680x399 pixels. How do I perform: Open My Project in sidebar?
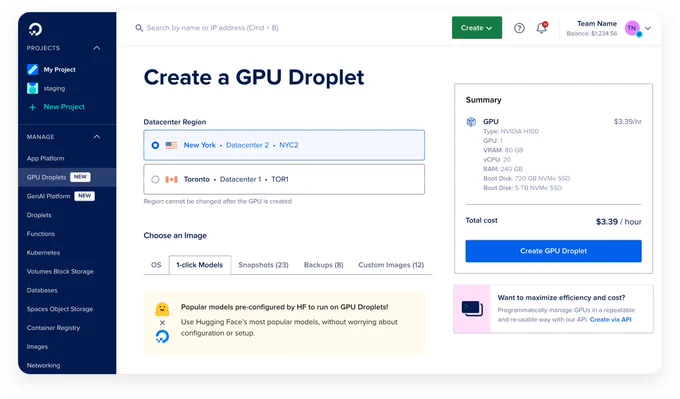pyautogui.click(x=59, y=69)
